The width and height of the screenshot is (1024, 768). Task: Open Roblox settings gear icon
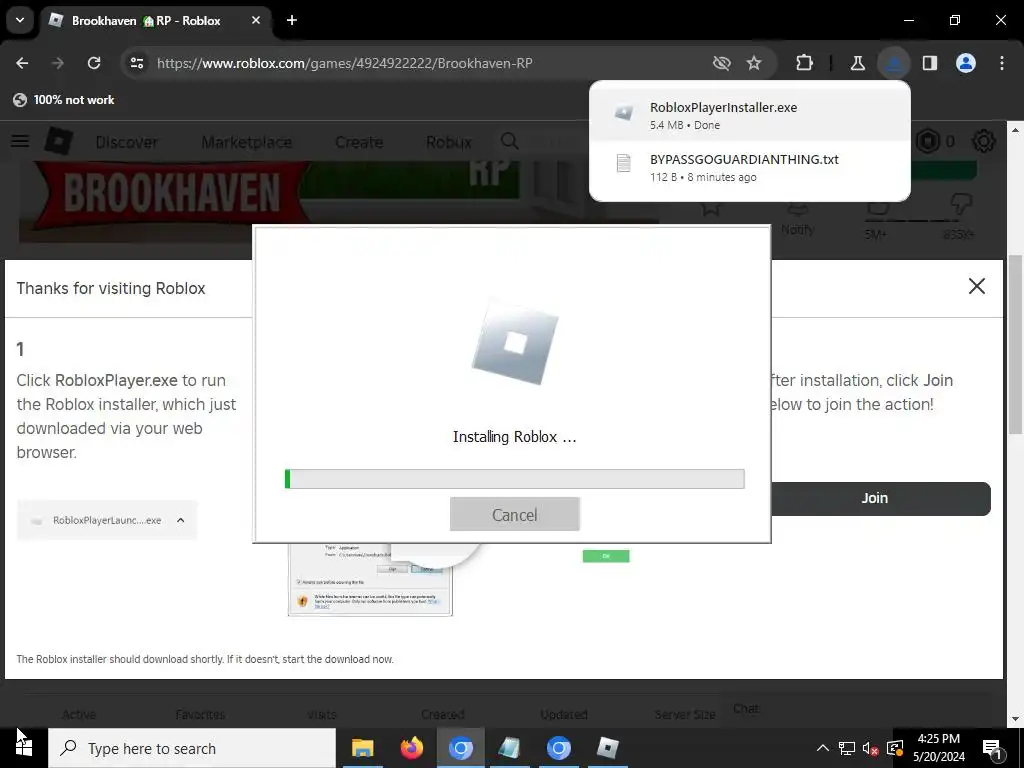[x=984, y=141]
